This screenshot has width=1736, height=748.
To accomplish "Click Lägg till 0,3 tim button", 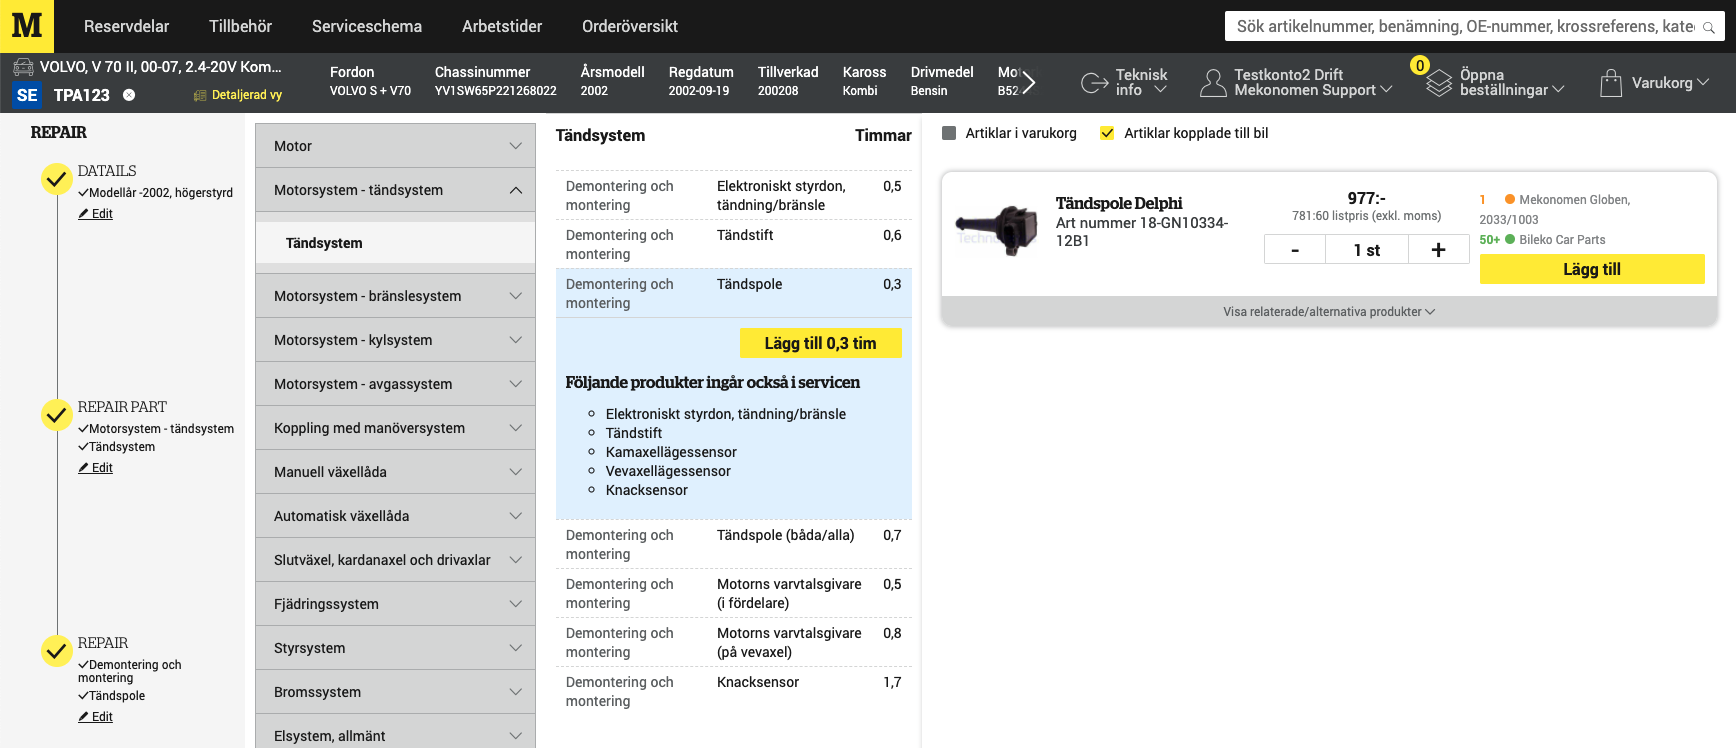I will tap(820, 343).
